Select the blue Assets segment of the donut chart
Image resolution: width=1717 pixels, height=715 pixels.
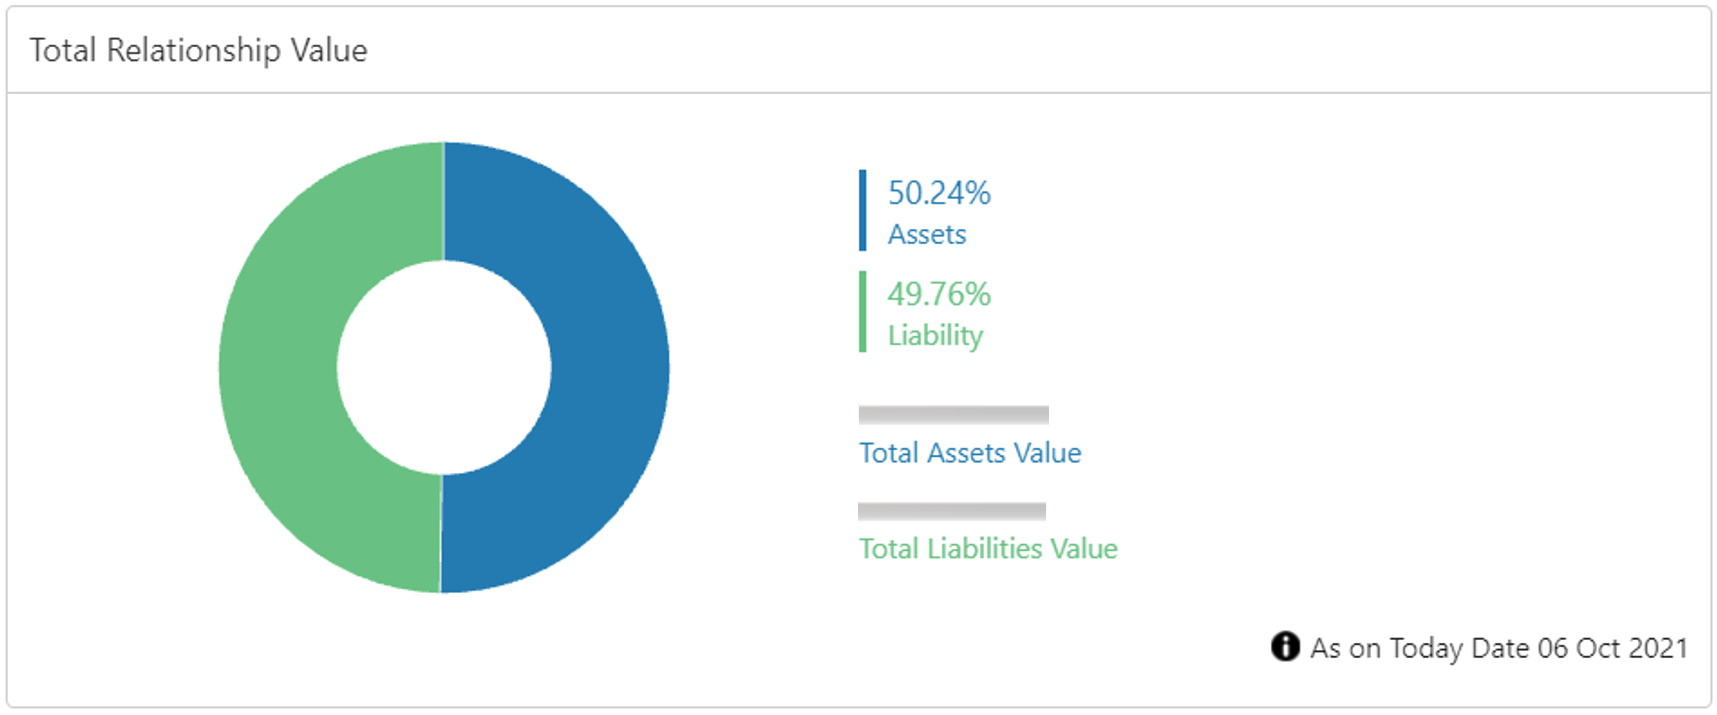tap(608, 367)
